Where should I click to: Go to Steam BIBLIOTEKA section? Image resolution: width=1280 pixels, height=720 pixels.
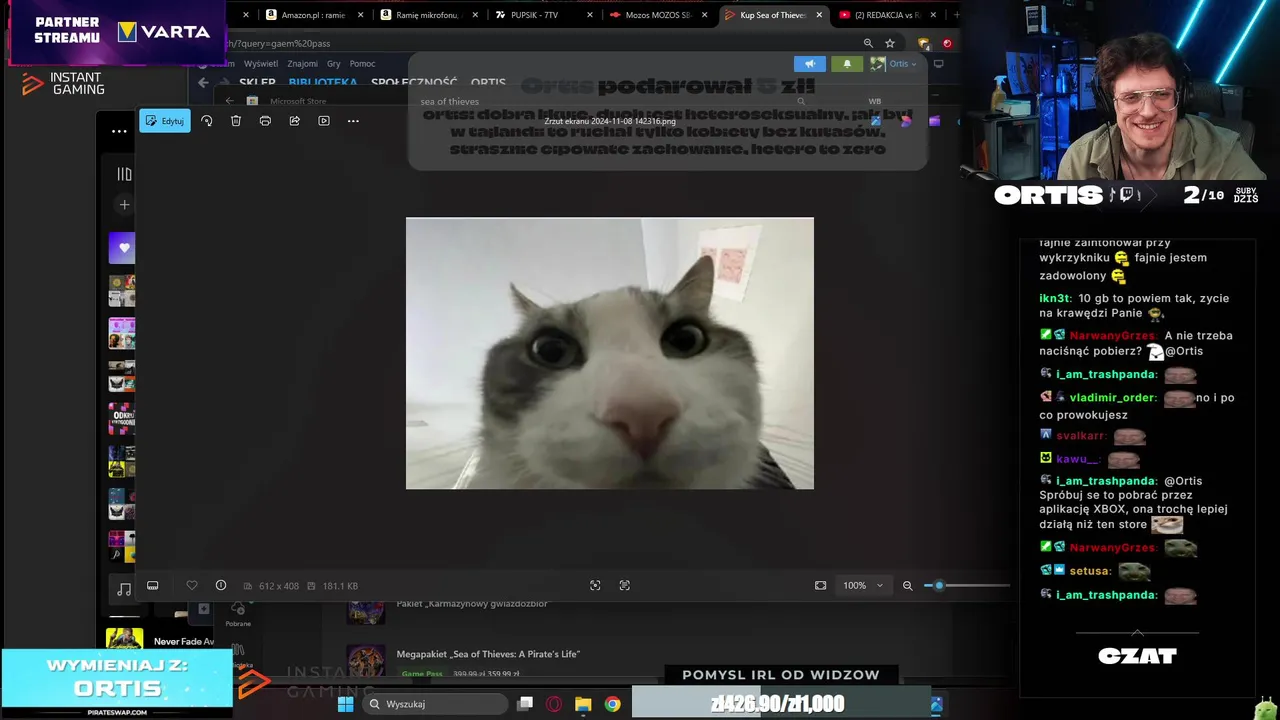pyautogui.click(x=323, y=83)
